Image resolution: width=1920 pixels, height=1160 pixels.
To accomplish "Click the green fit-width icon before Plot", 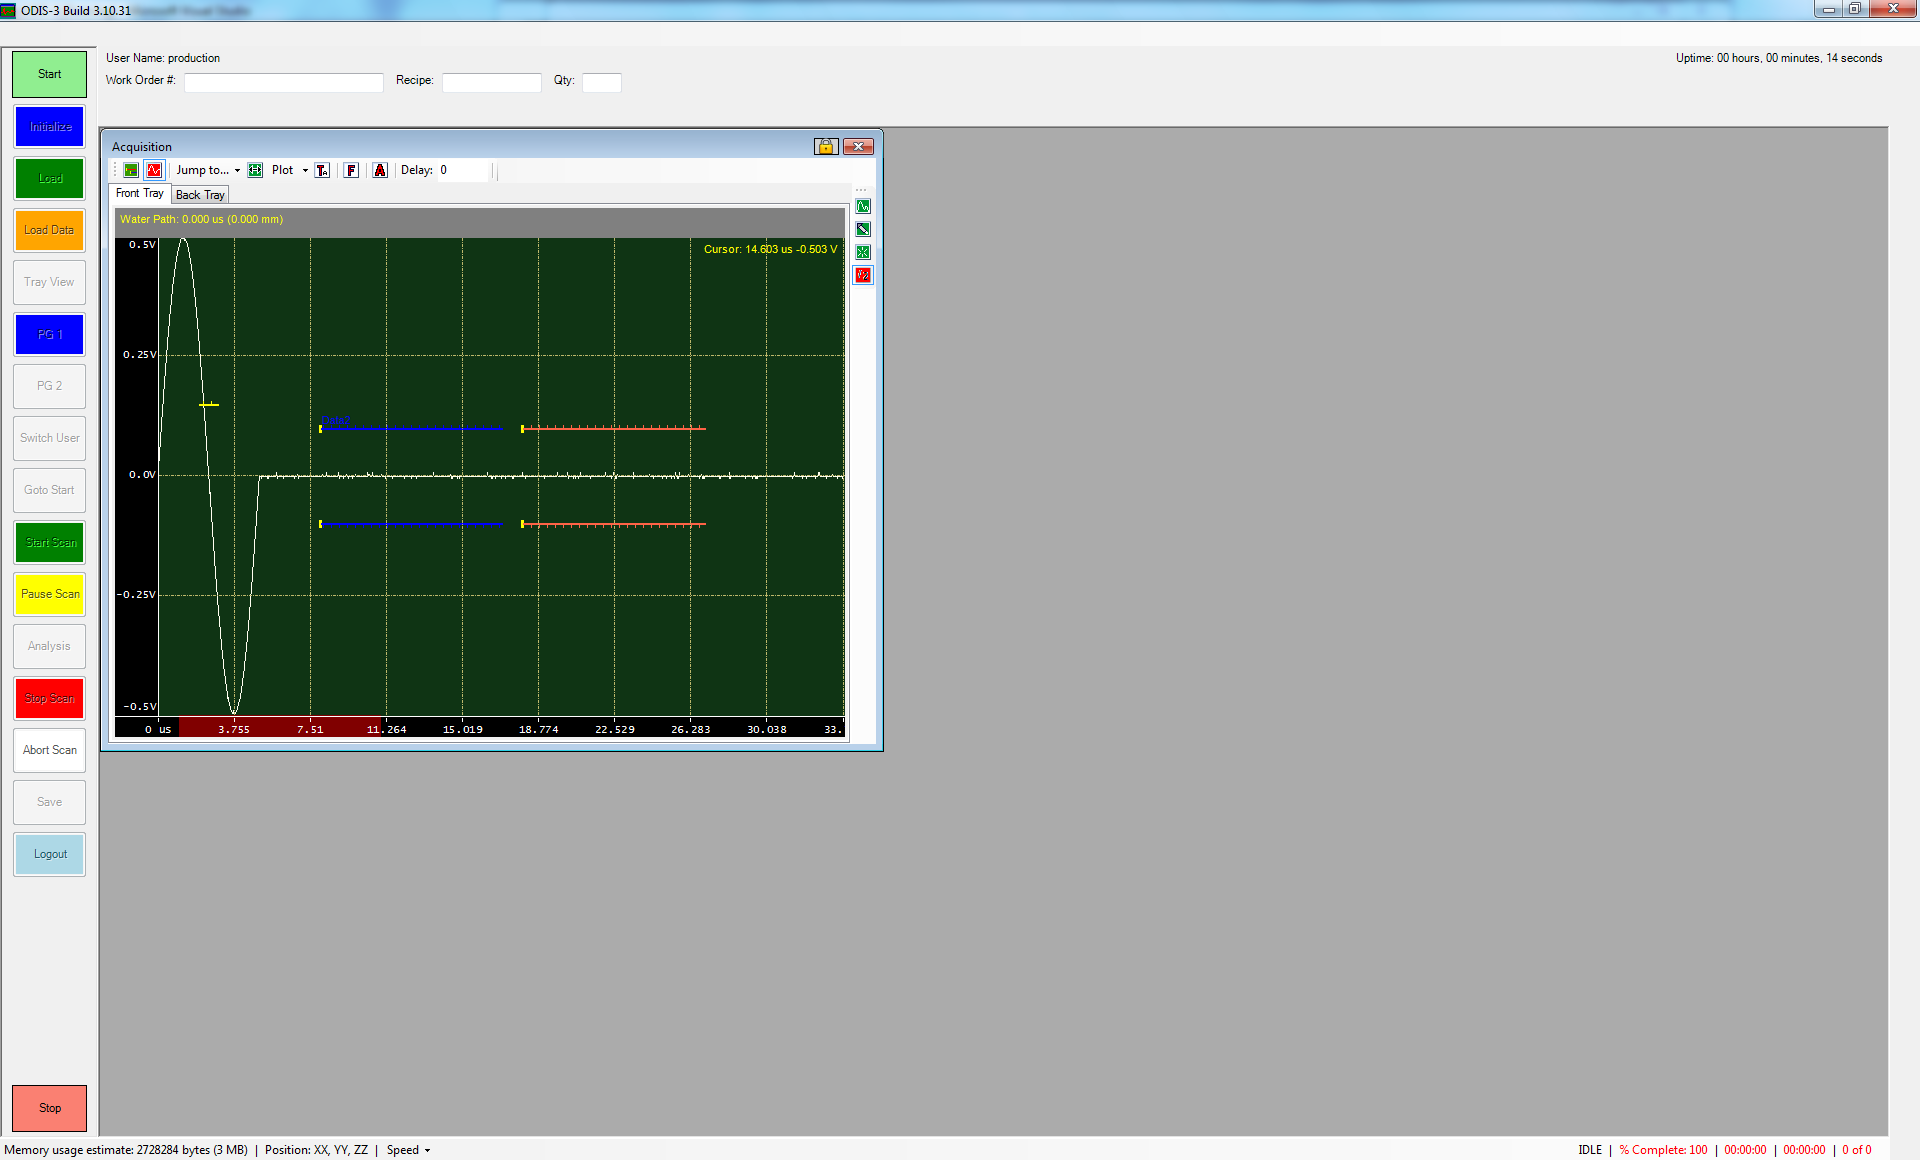I will click(x=255, y=170).
